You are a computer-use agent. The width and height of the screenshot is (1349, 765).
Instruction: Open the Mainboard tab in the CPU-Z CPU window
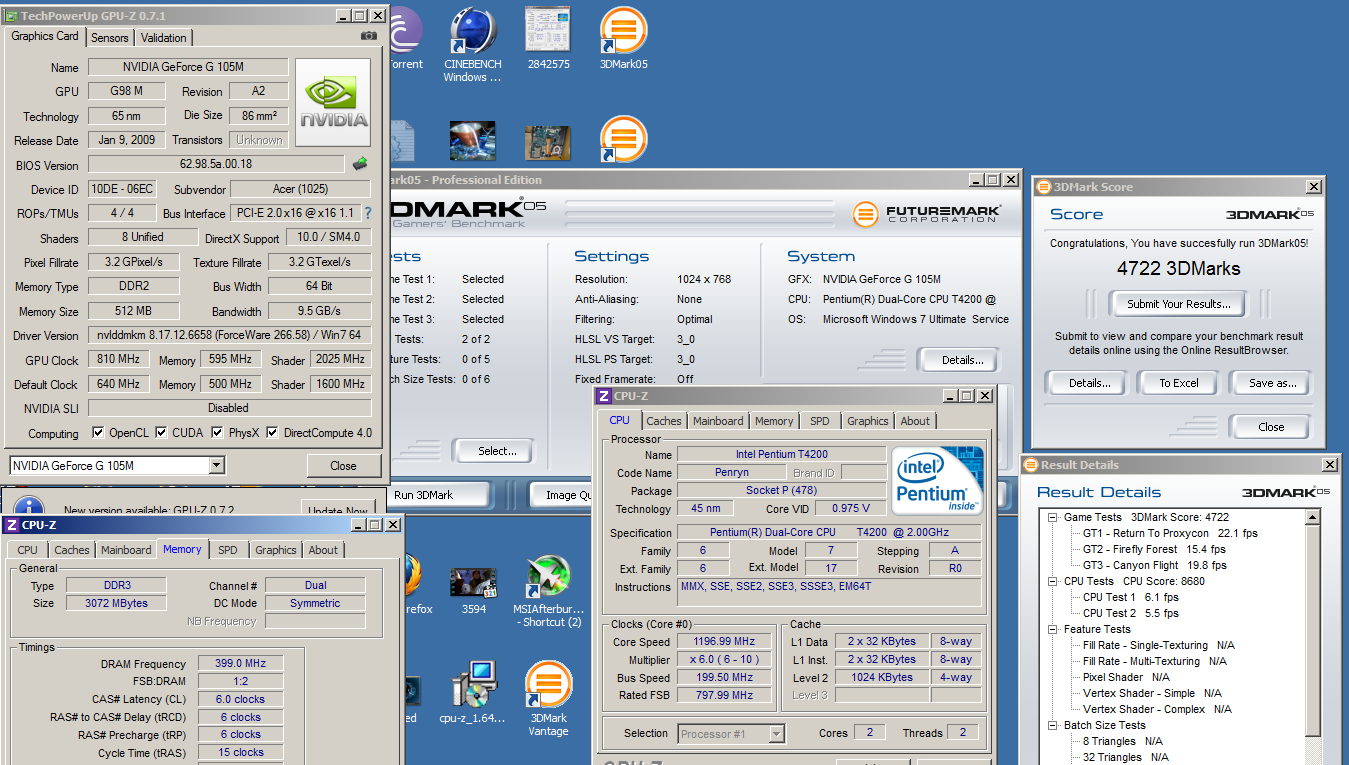coord(718,421)
